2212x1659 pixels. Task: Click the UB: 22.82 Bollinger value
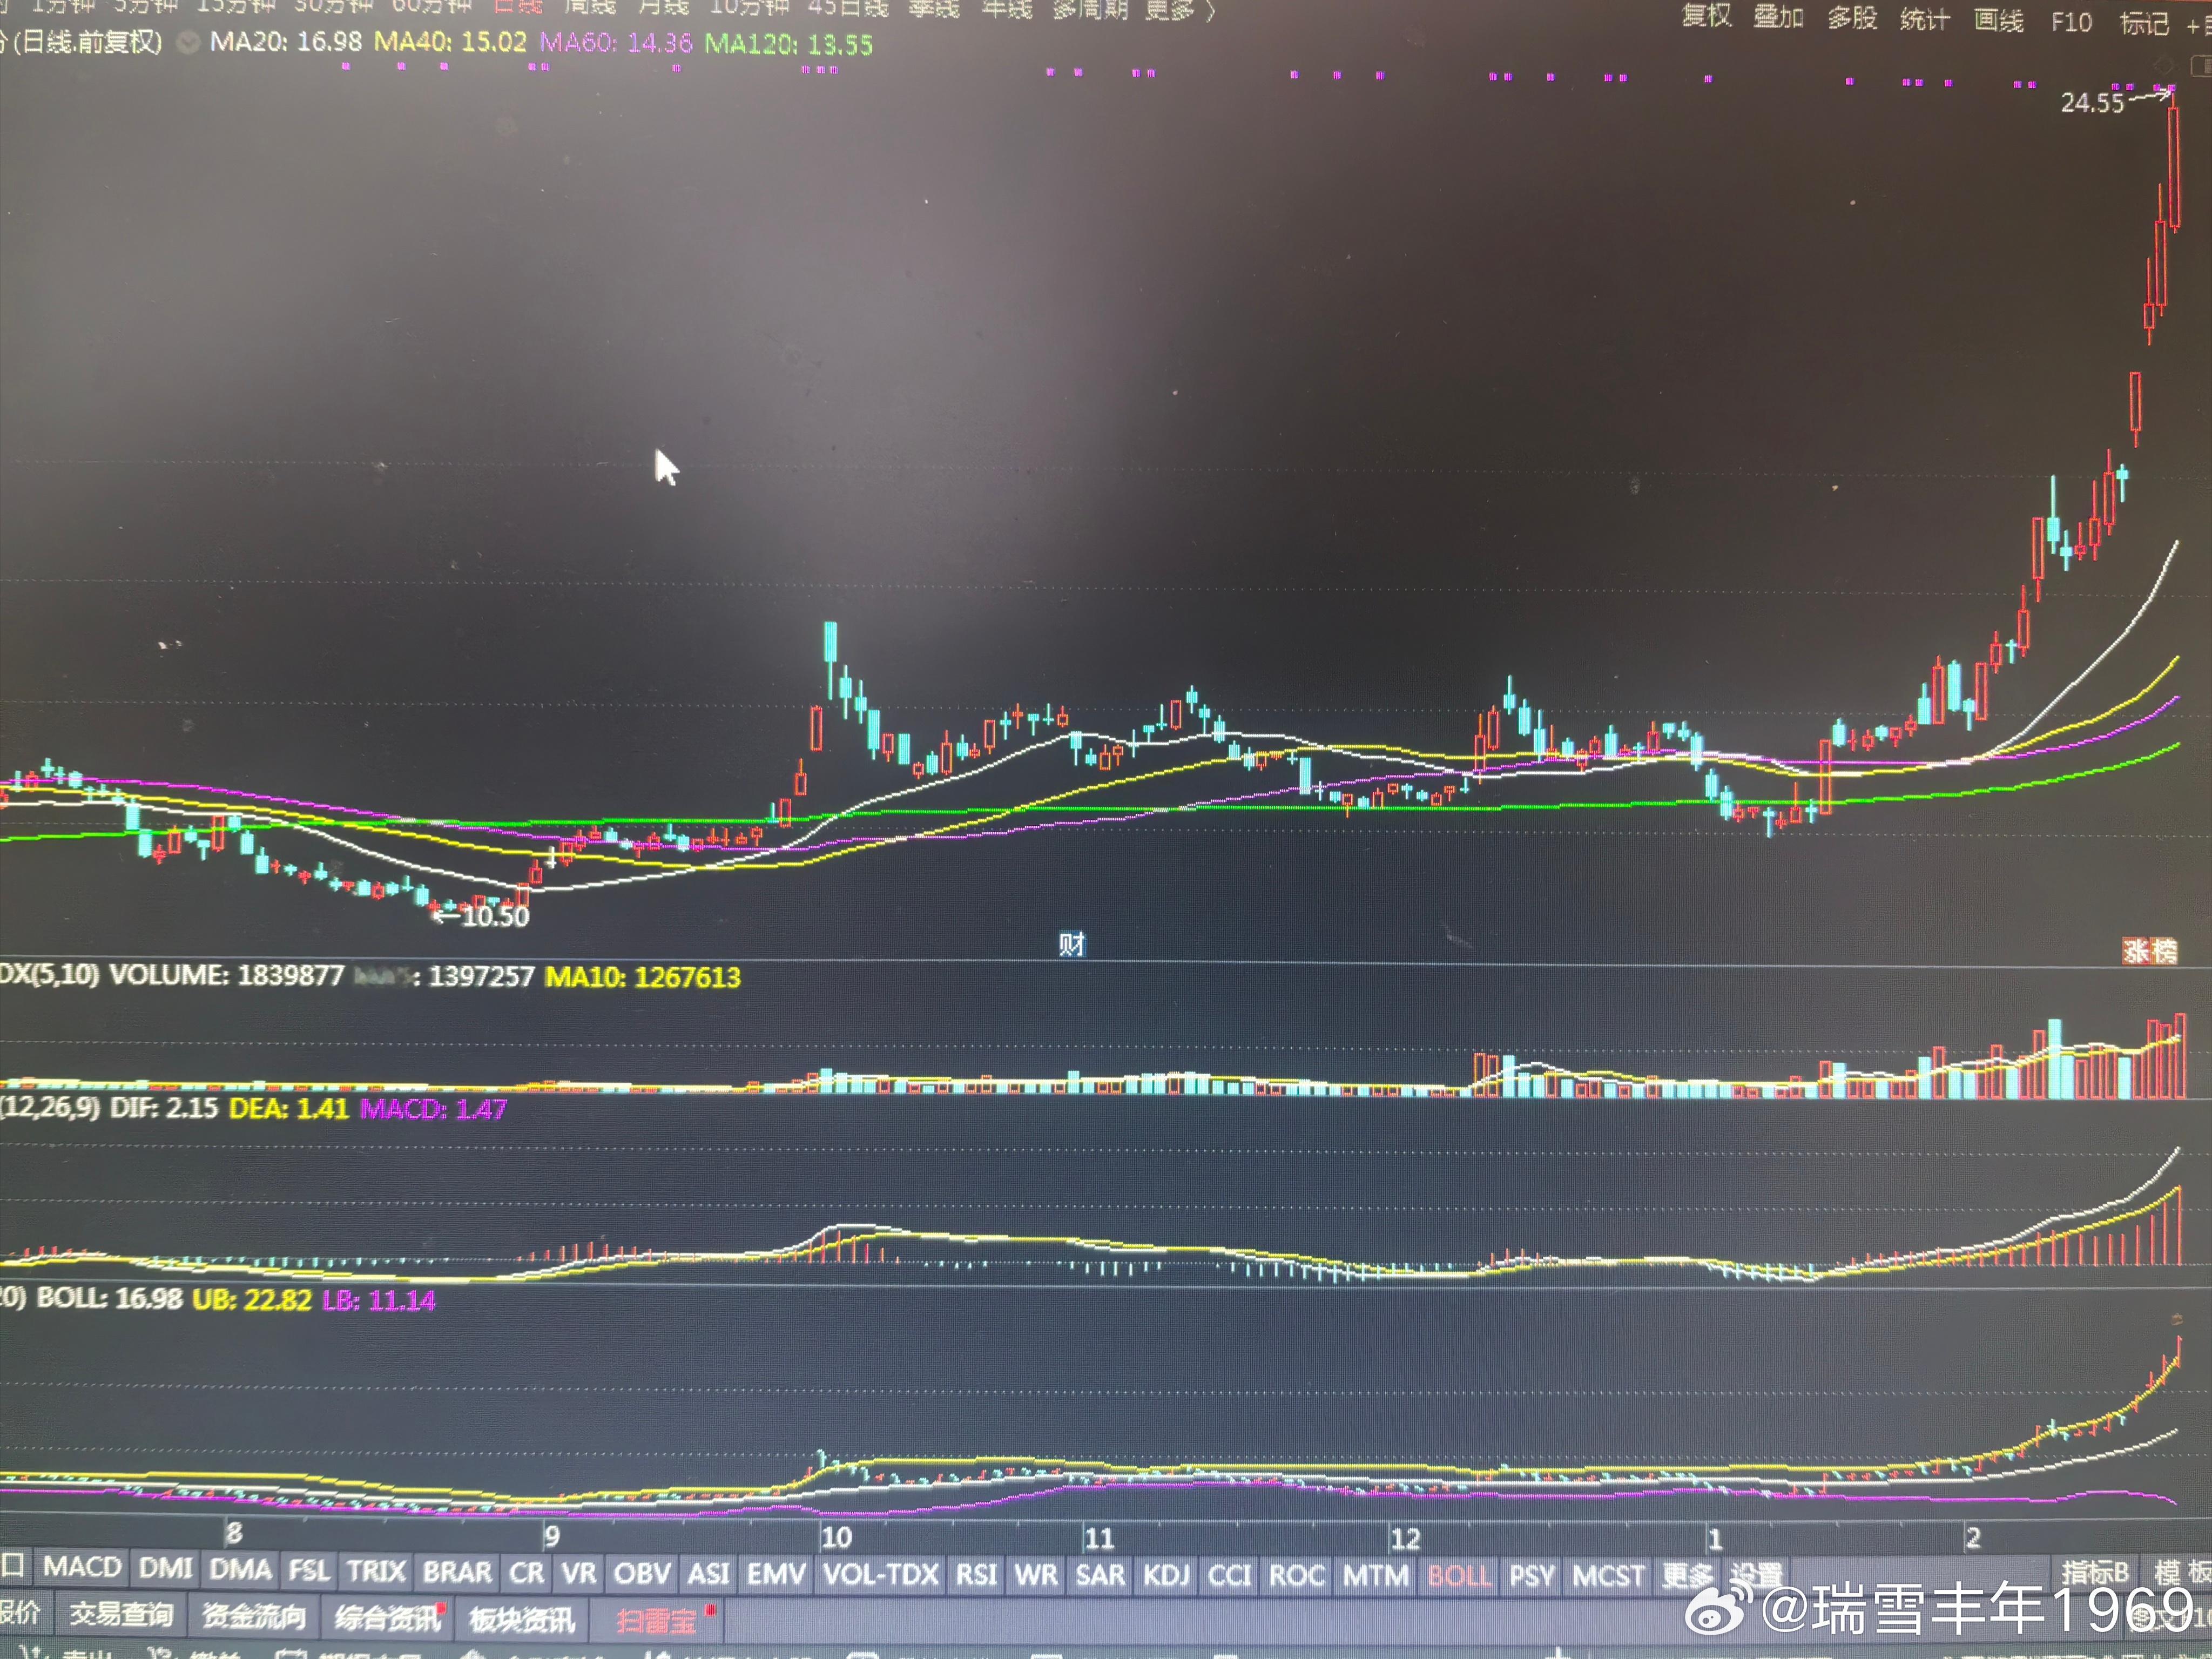pos(252,1300)
